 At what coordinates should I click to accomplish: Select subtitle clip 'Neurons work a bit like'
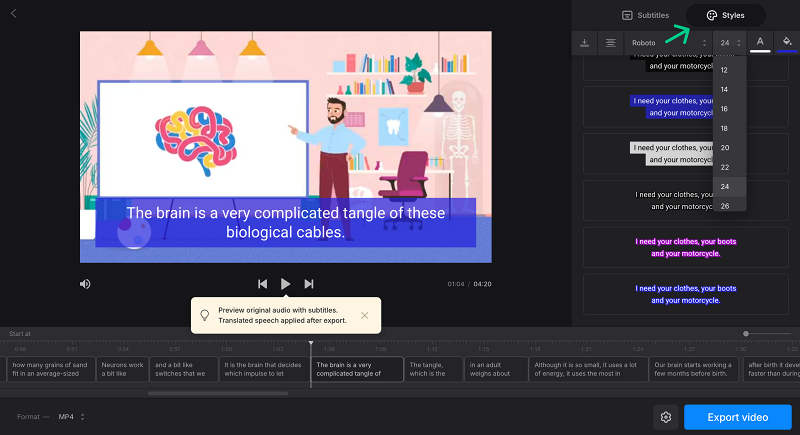[122, 369]
